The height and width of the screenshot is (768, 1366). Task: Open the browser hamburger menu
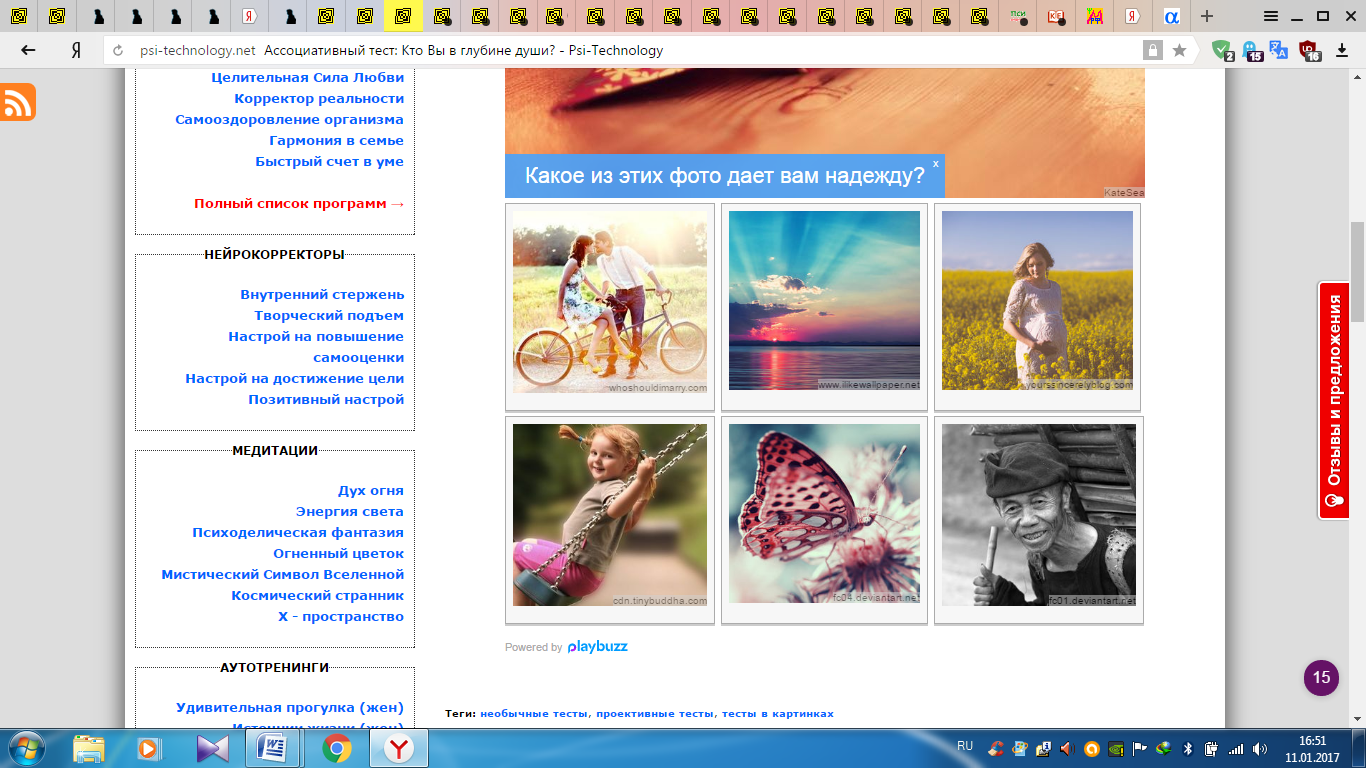[1271, 16]
